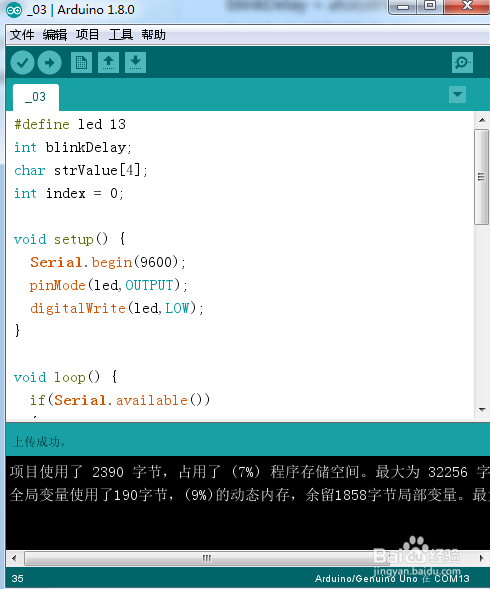Viewport: 490px width, 589px height.
Task: Click line number 35 in status bar
Action: [x=17, y=578]
